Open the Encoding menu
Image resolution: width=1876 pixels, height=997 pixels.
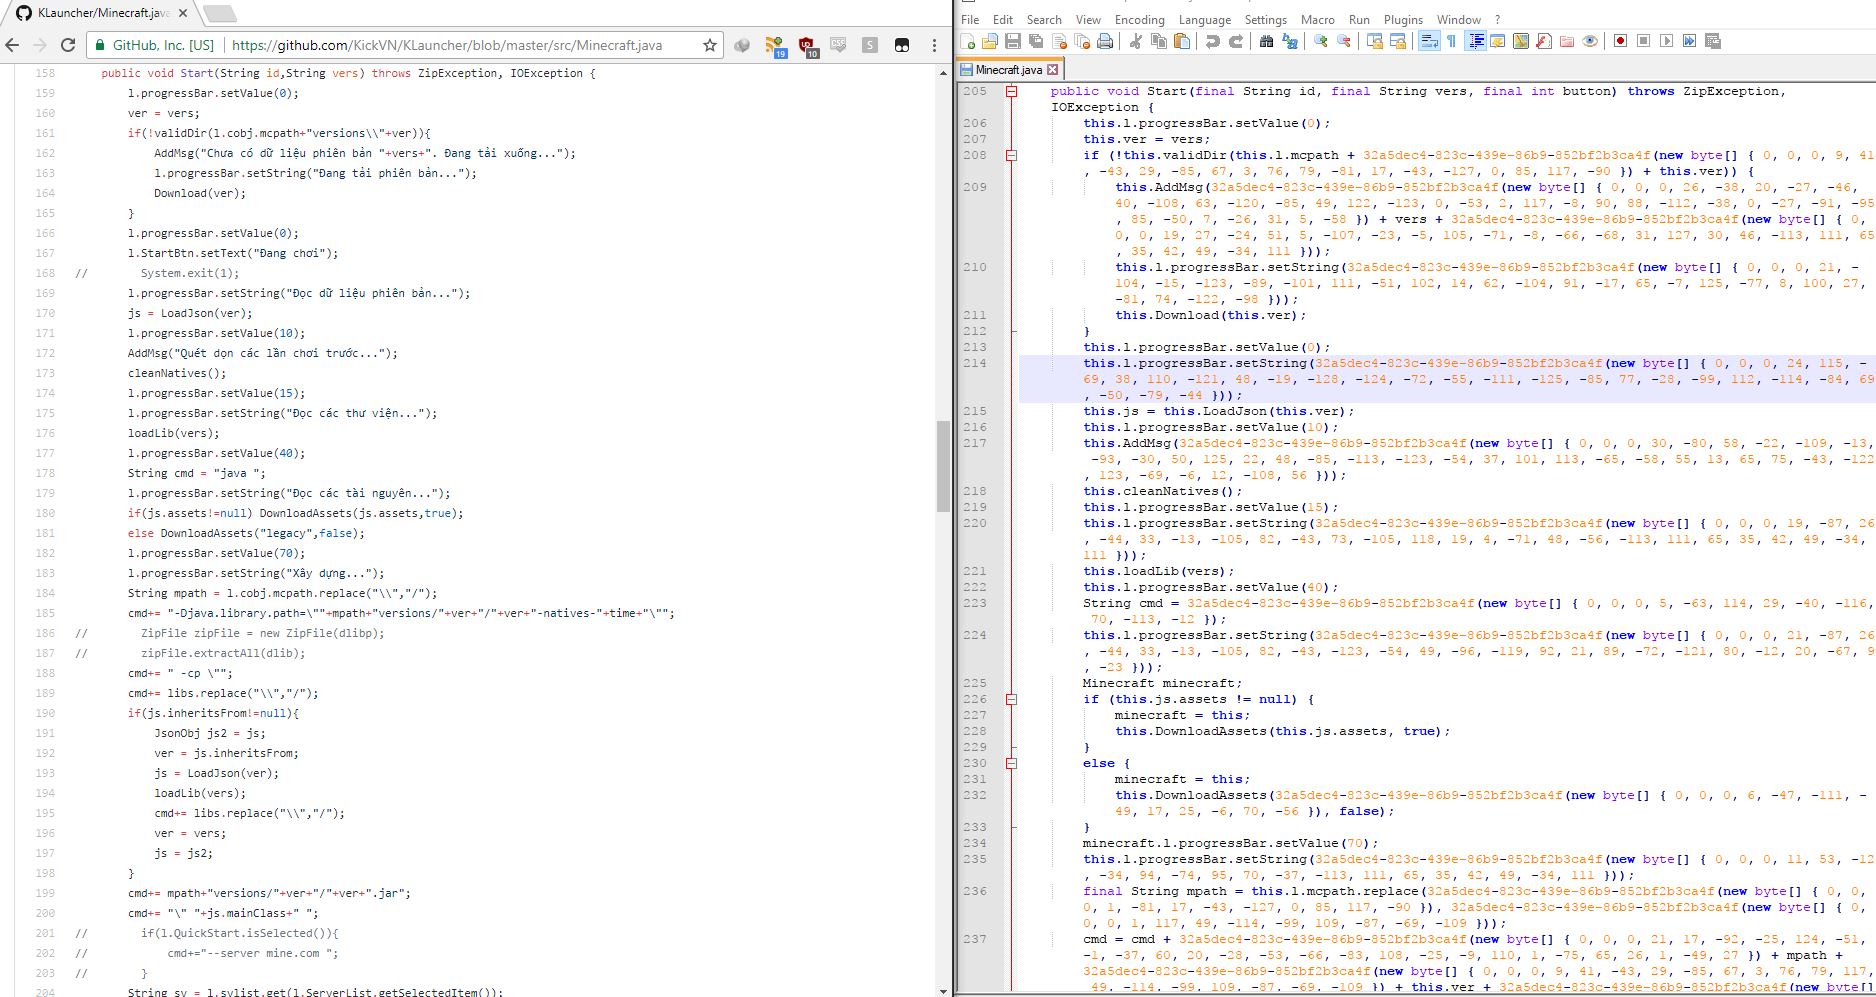click(x=1139, y=19)
